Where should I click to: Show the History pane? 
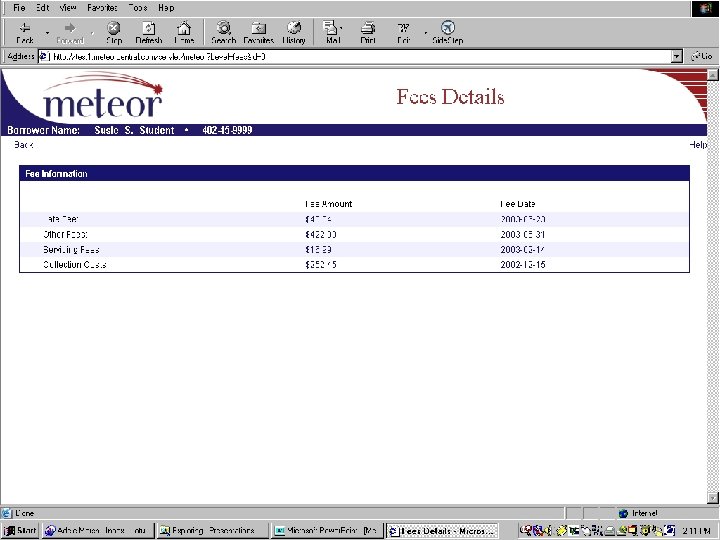pyautogui.click(x=294, y=33)
